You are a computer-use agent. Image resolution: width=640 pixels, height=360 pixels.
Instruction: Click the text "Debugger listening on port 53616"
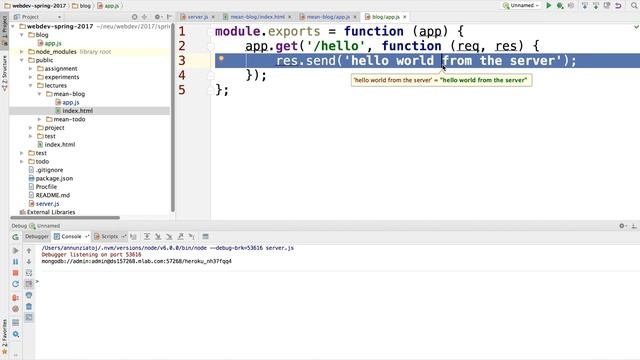(91, 255)
